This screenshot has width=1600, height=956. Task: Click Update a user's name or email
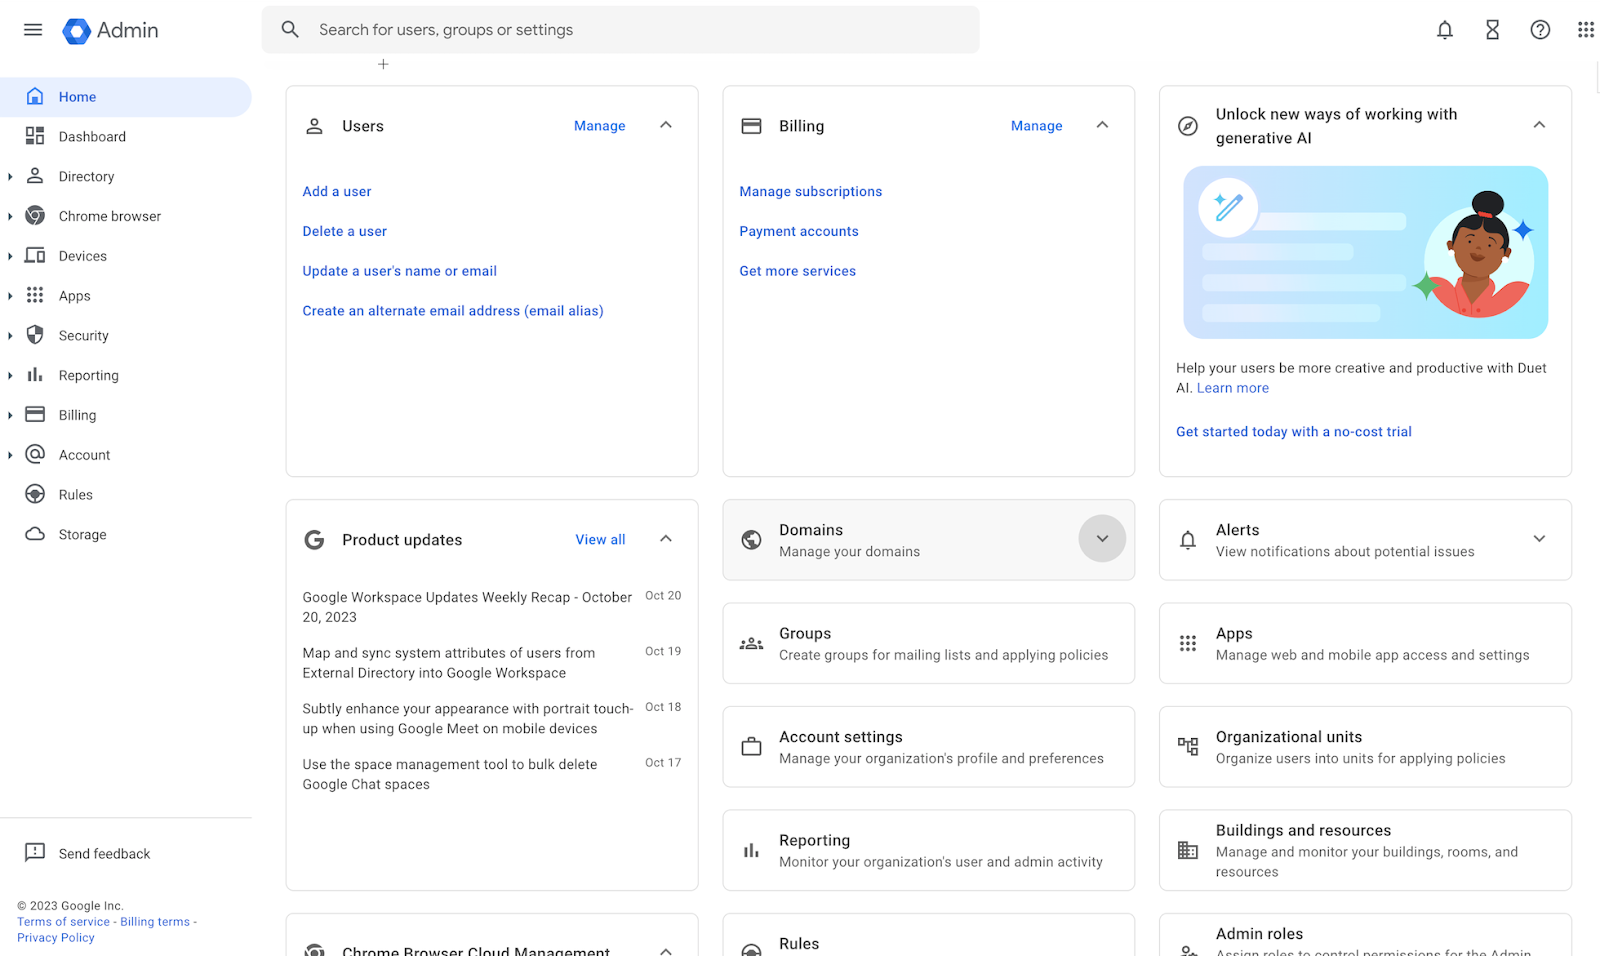[x=400, y=271]
